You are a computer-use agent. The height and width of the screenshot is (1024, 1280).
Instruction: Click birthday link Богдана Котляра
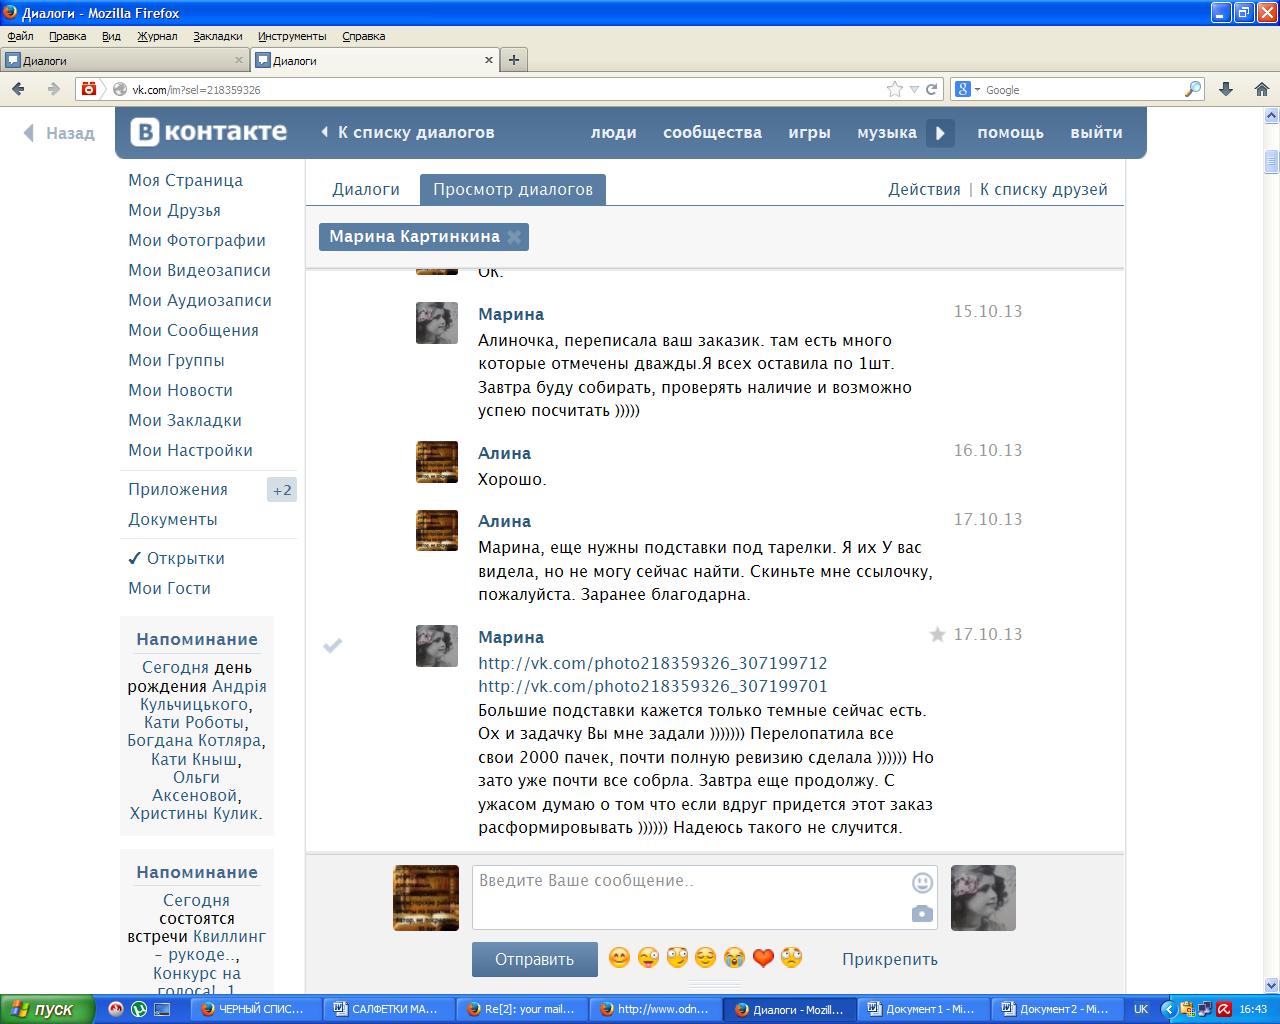tap(195, 741)
